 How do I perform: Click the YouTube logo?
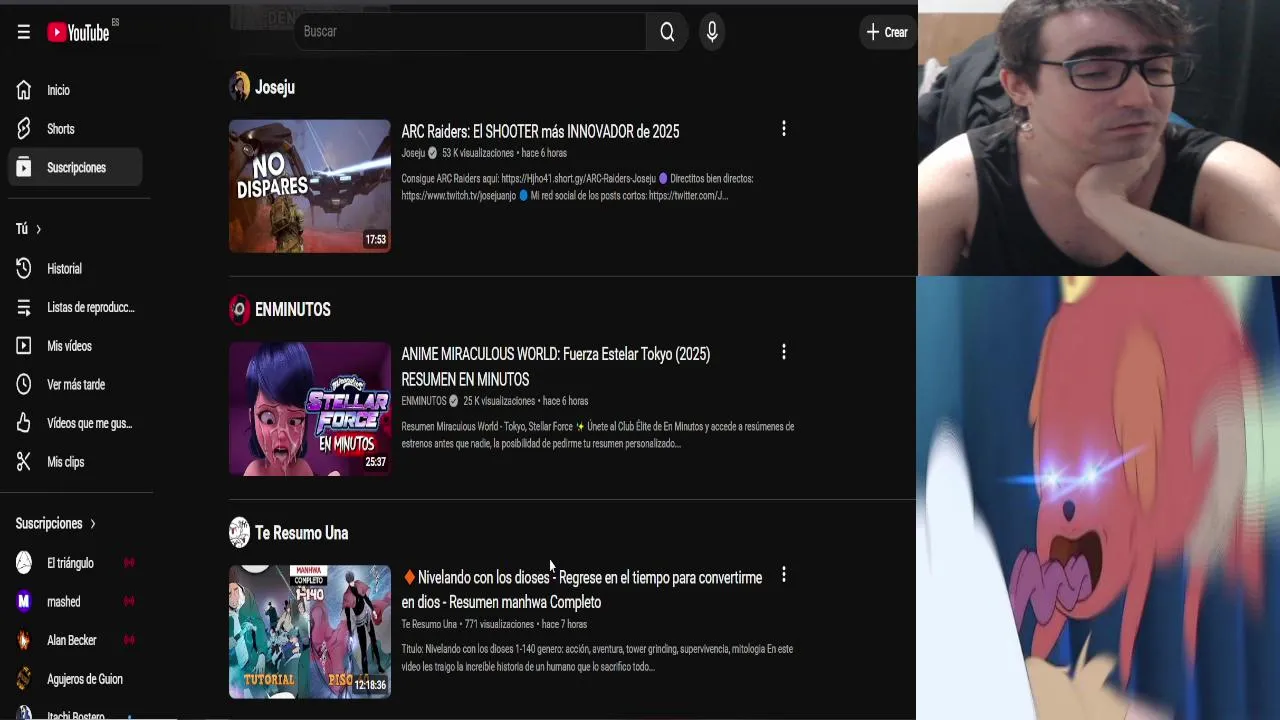pyautogui.click(x=79, y=32)
